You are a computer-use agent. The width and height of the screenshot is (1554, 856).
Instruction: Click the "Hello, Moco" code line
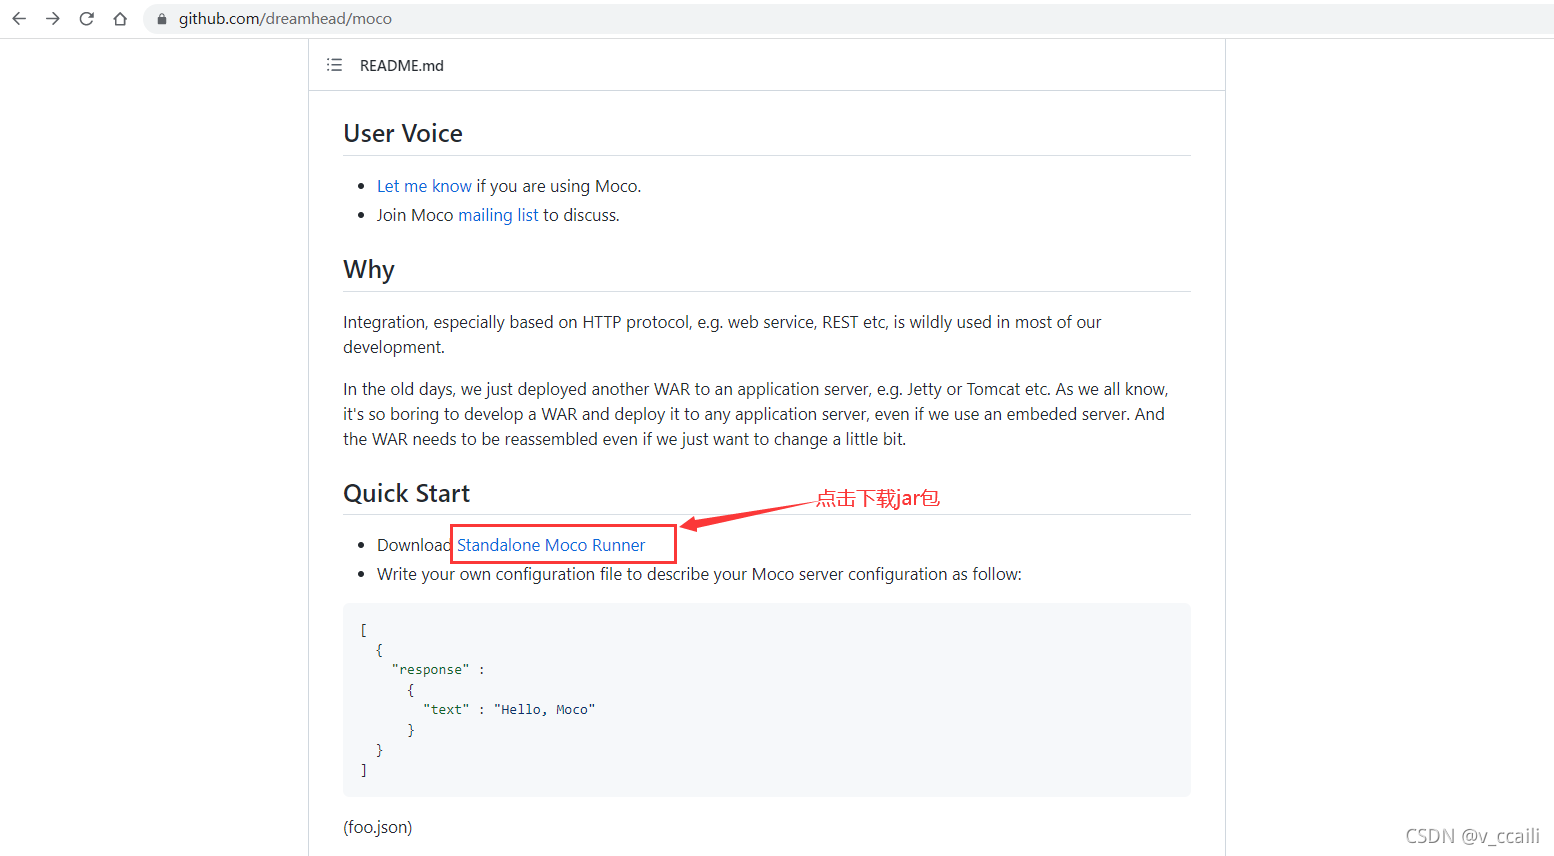pyautogui.click(x=509, y=710)
